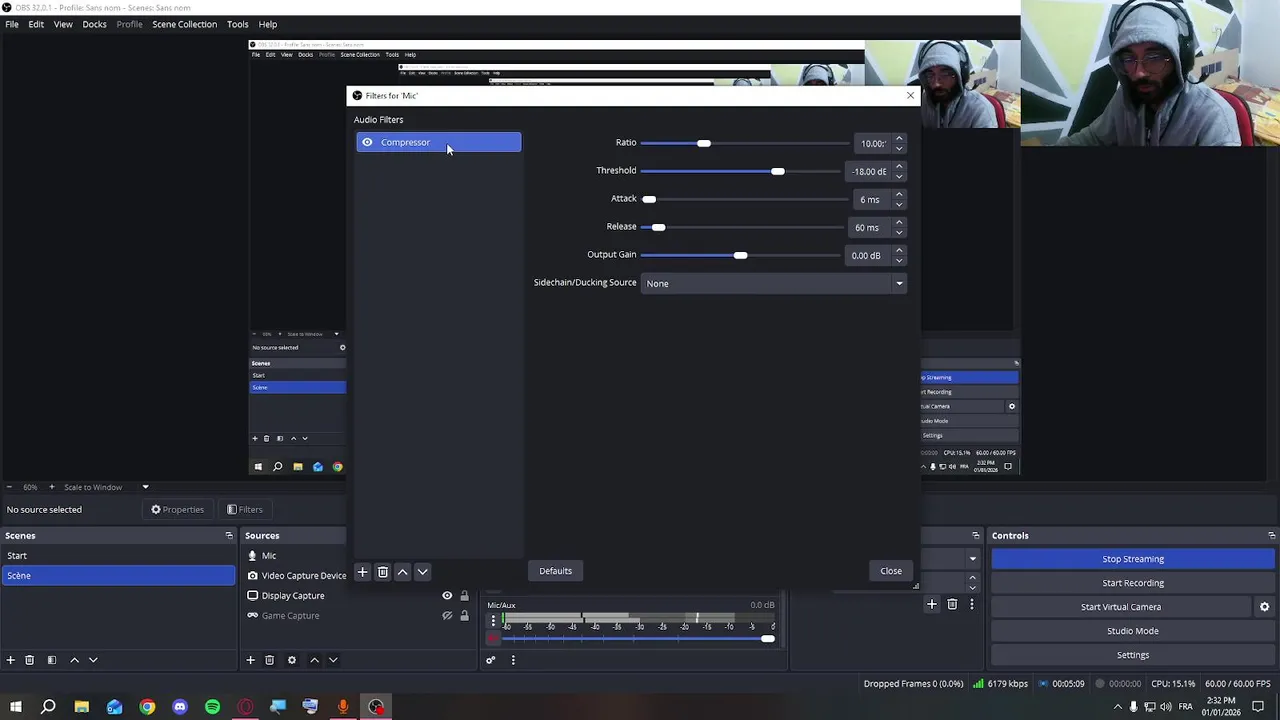Move scene down in the Scenes toolbar
Image resolution: width=1280 pixels, height=720 pixels.
tap(93, 660)
